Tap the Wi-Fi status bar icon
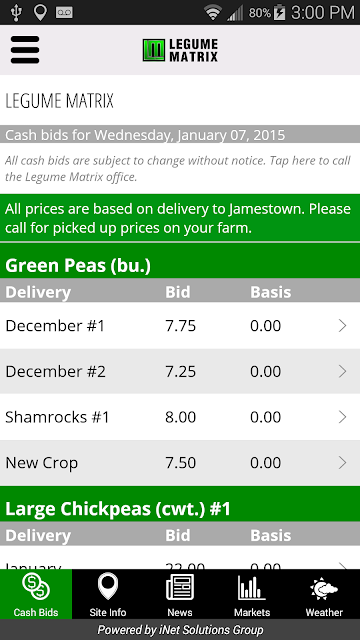 pos(213,13)
